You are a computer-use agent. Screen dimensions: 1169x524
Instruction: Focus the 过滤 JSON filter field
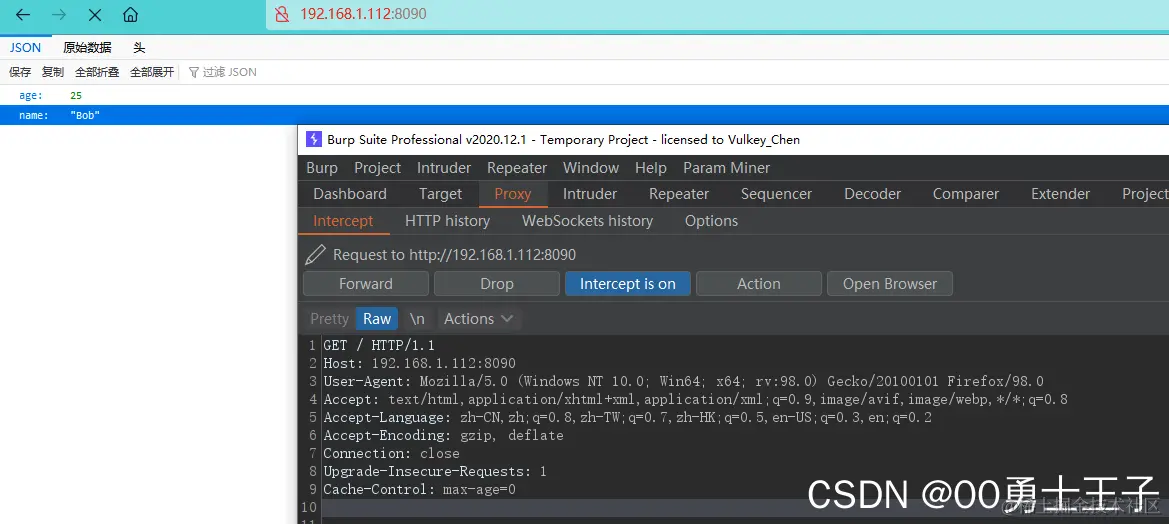[x=230, y=72]
